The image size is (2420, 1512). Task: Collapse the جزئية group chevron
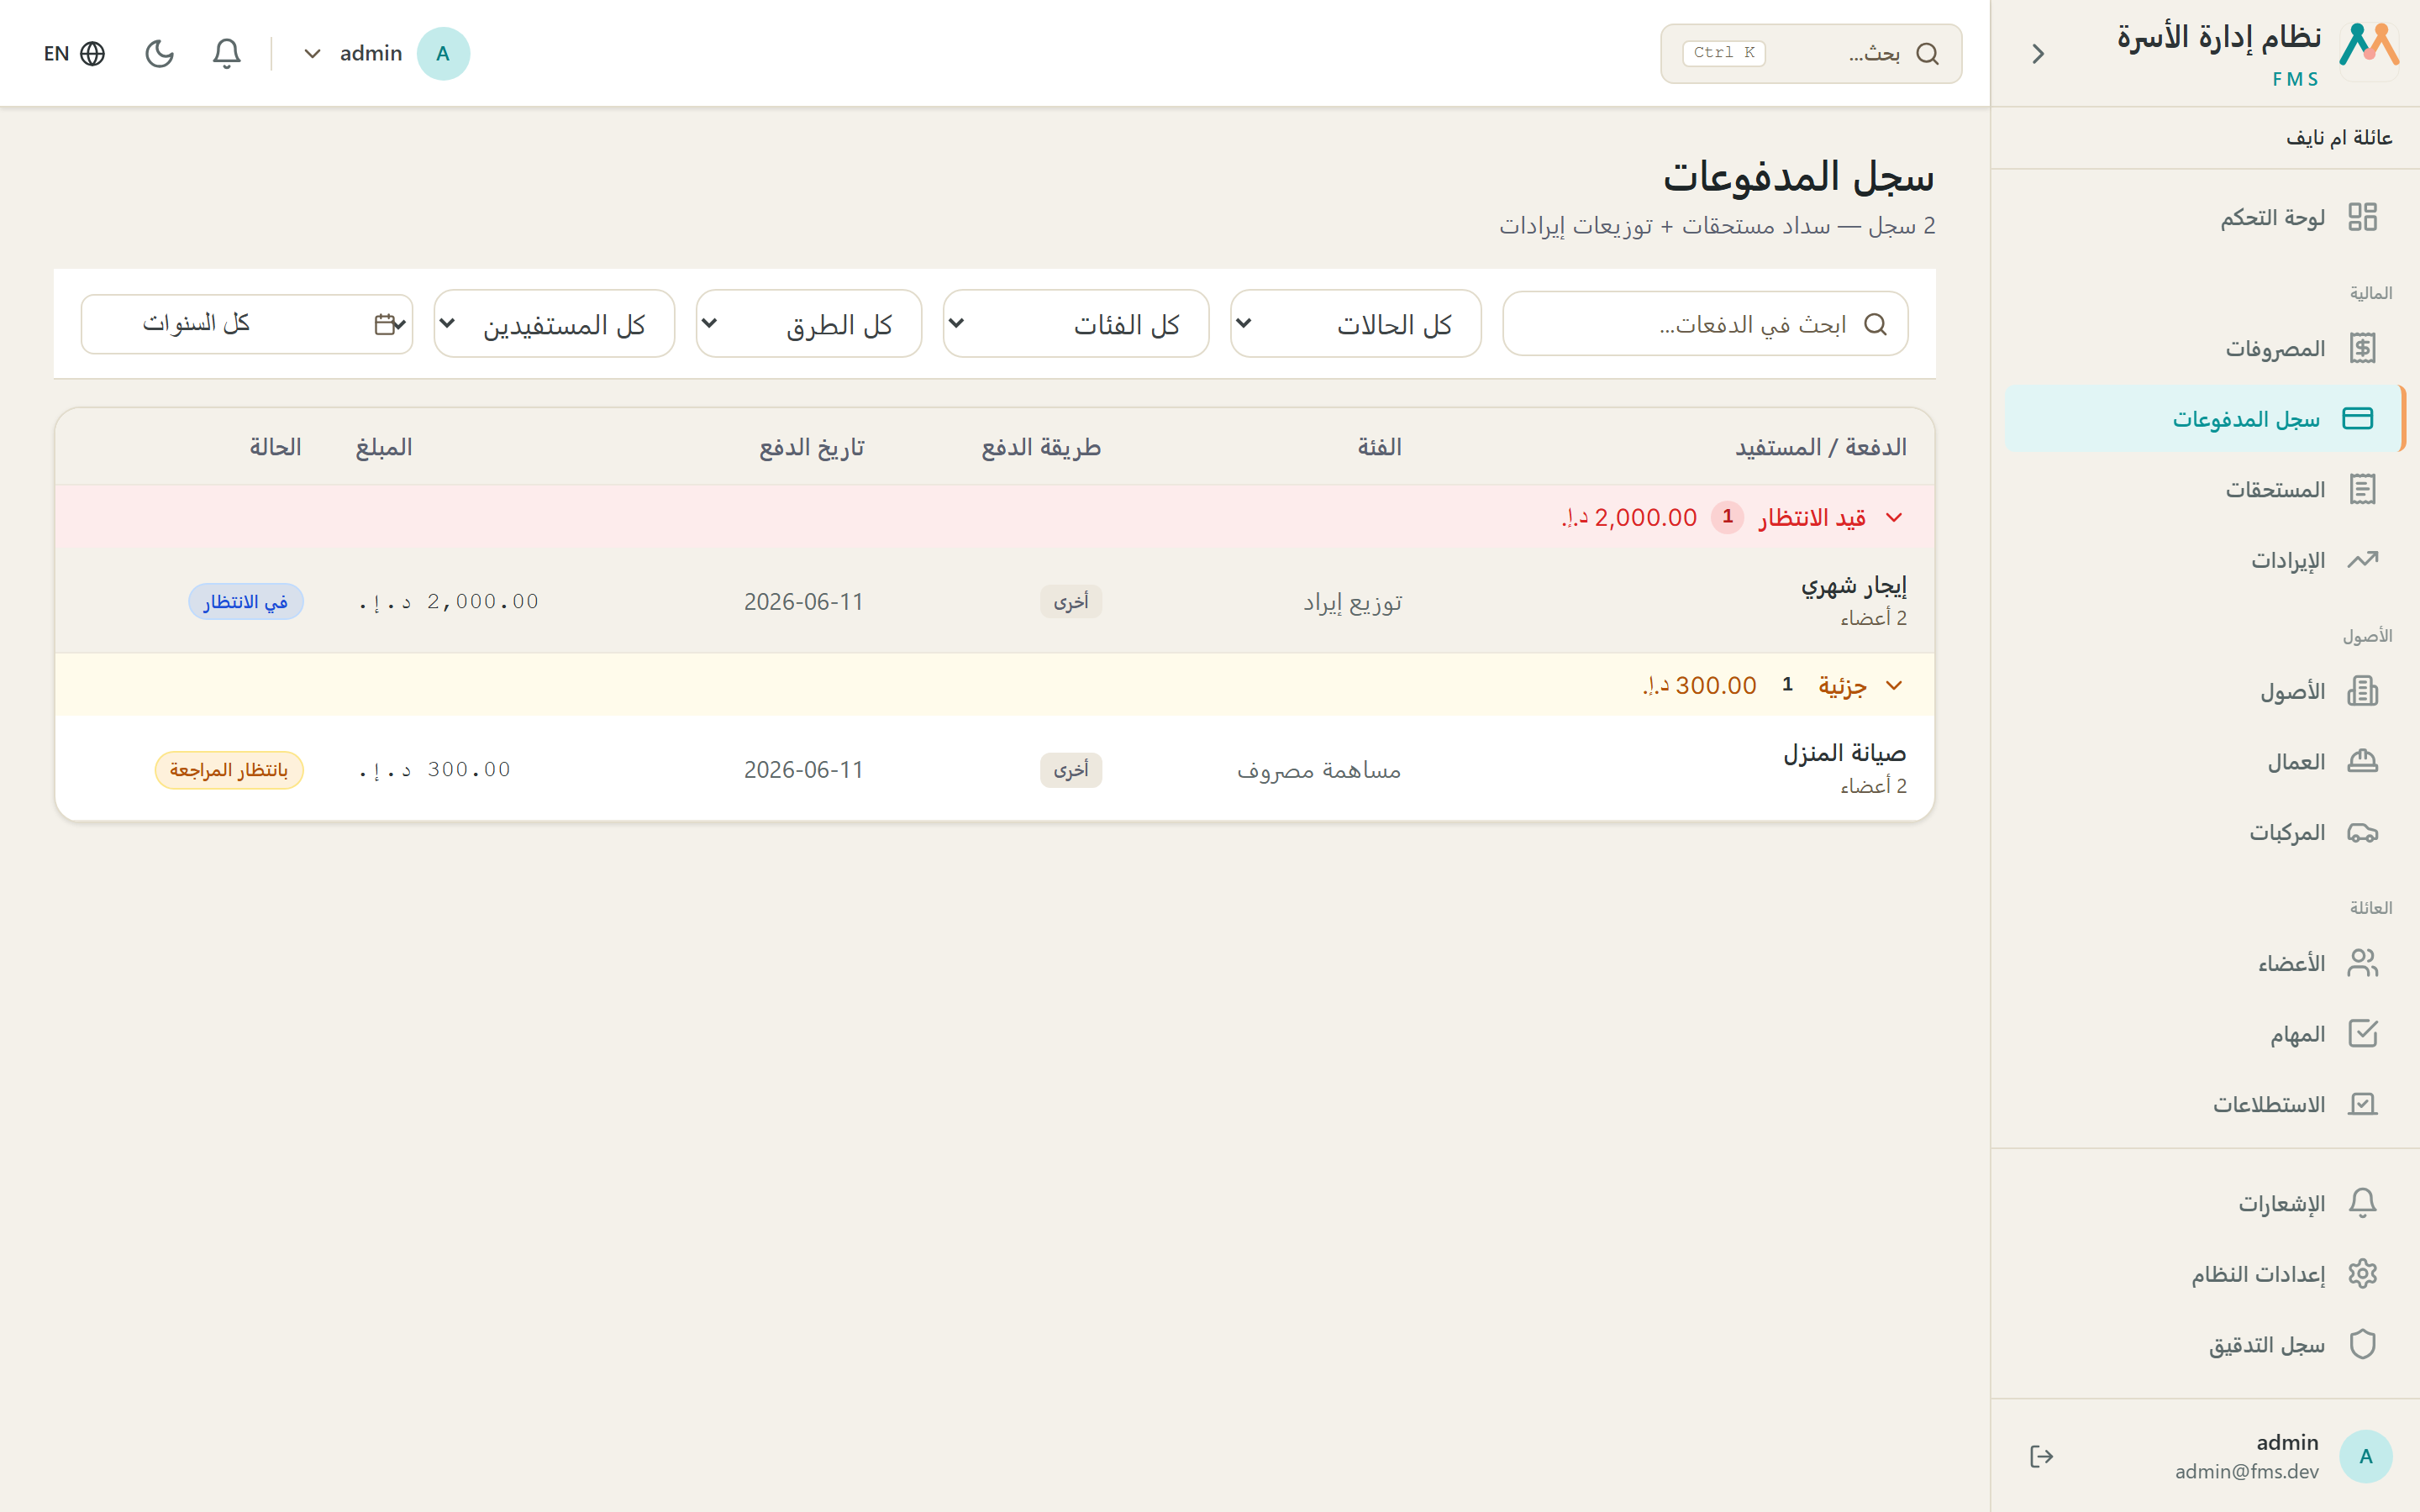click(1893, 685)
